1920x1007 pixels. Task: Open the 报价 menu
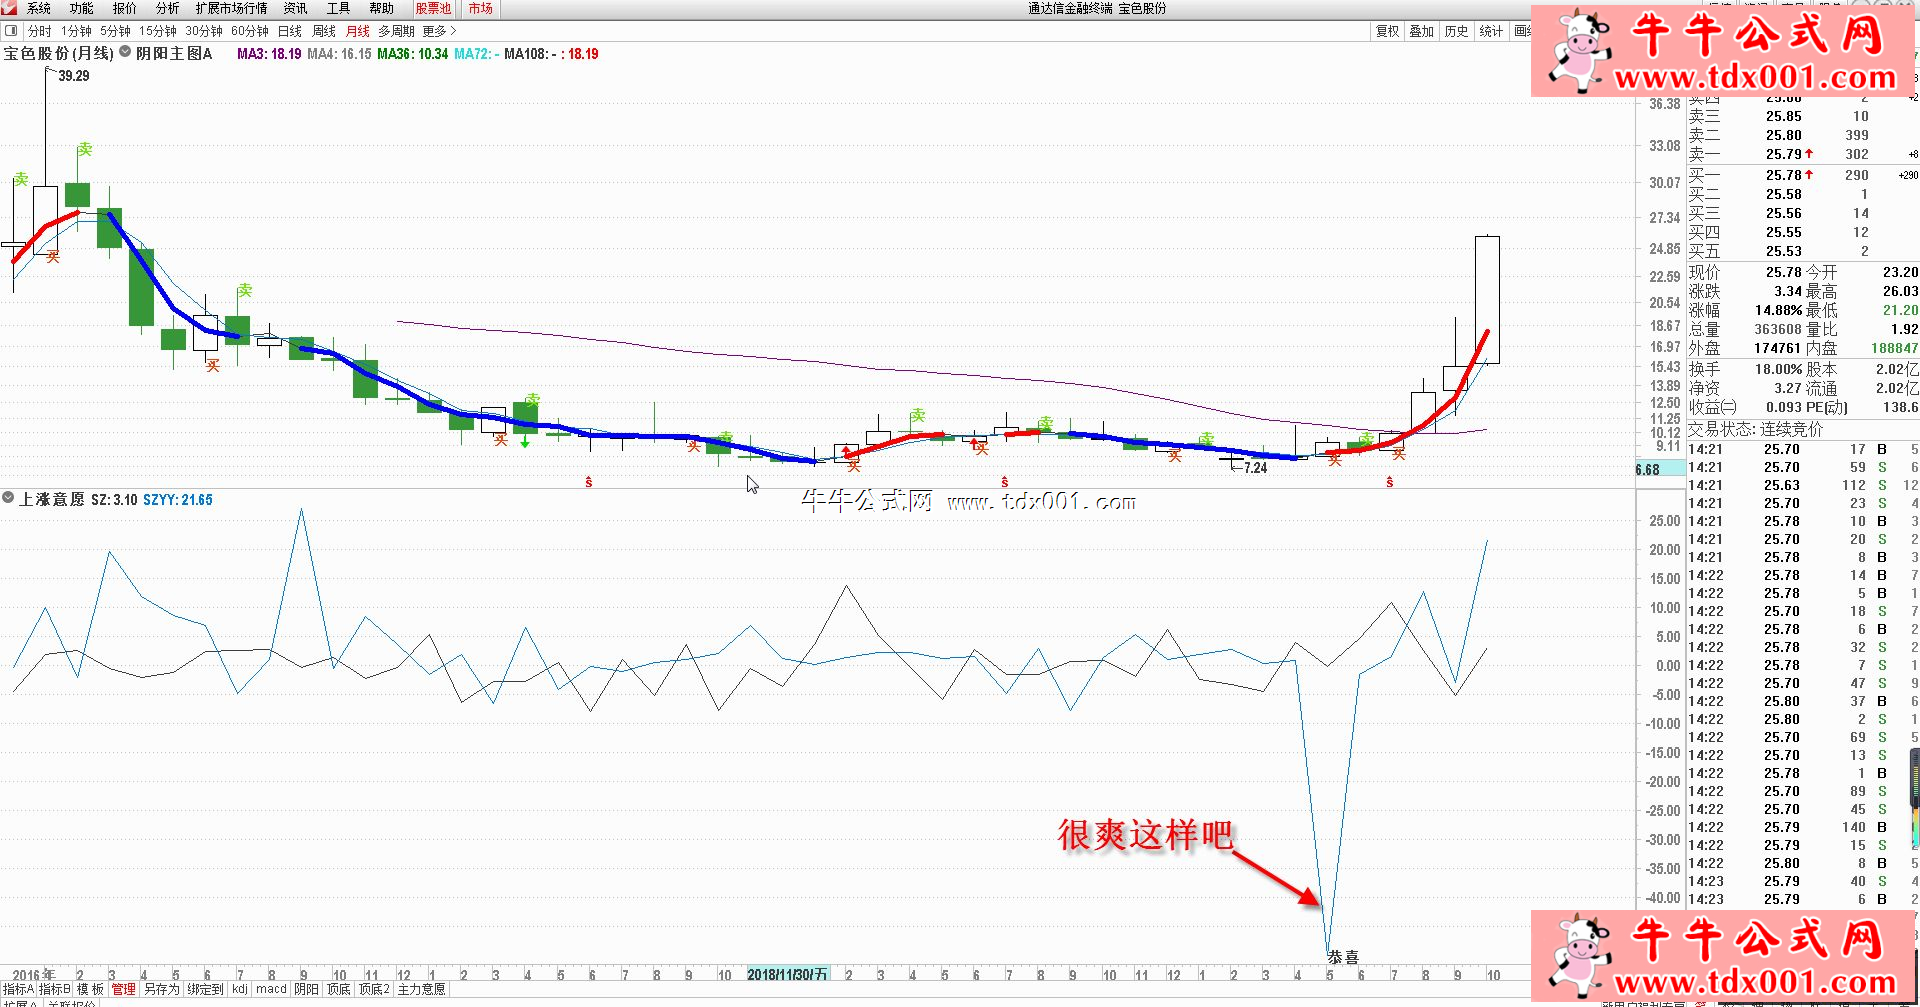[125, 8]
